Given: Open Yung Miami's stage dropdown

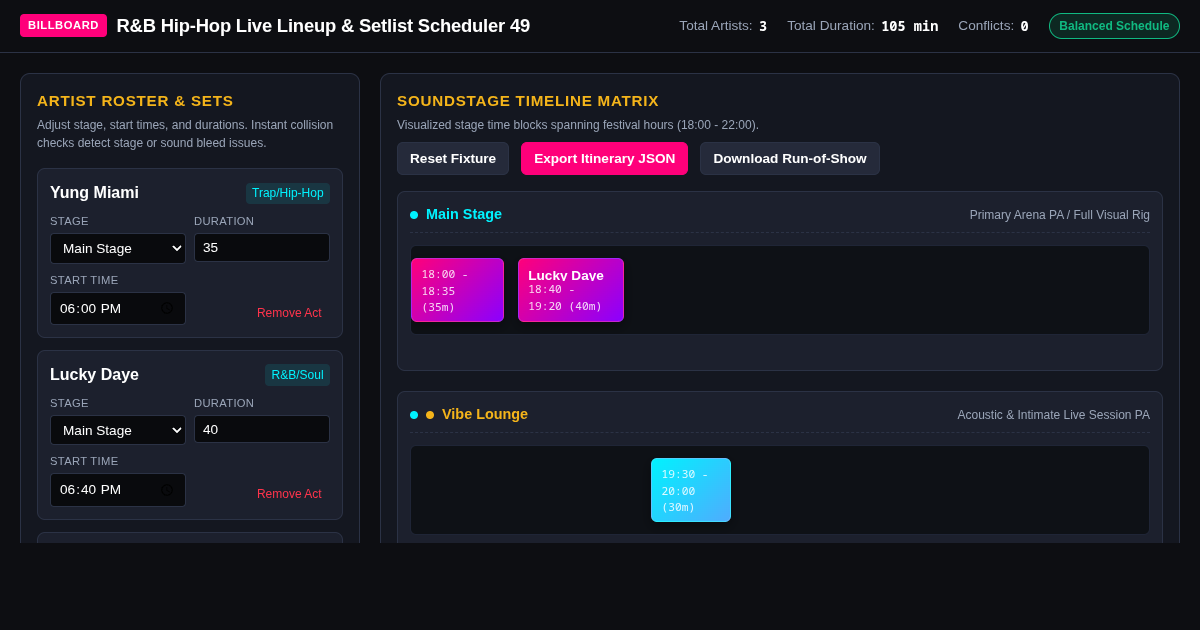Looking at the screenshot, I should click(118, 248).
